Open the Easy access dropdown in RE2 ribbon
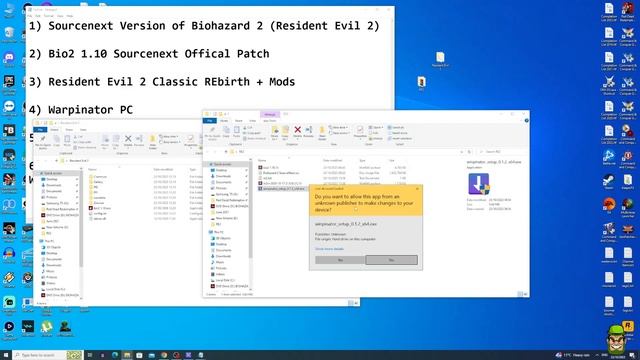640x360 pixels. coord(339,133)
